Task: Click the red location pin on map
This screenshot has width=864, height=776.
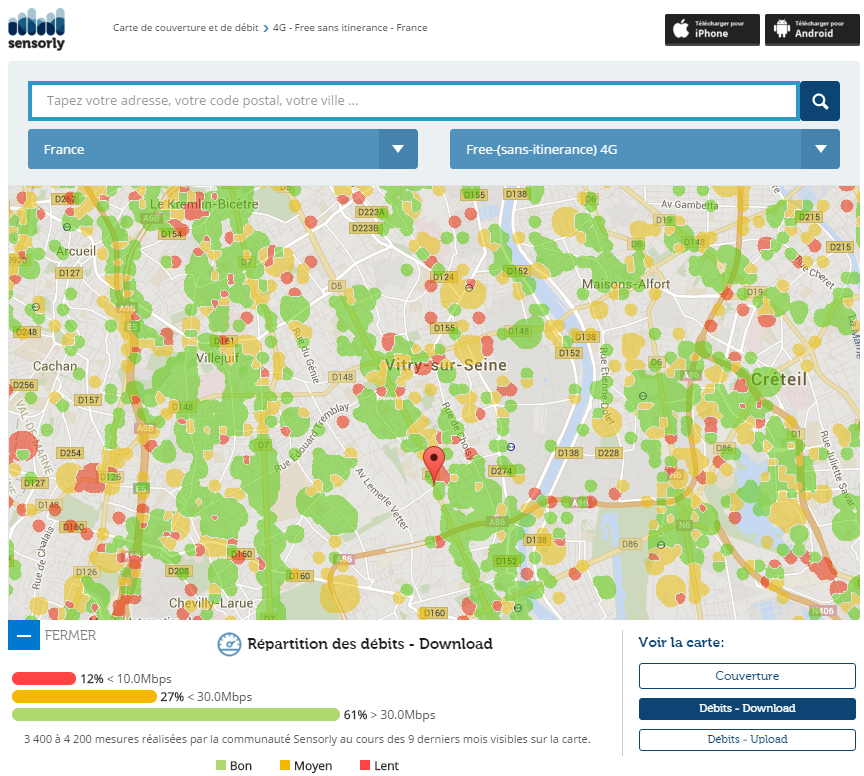Action: 434,465
